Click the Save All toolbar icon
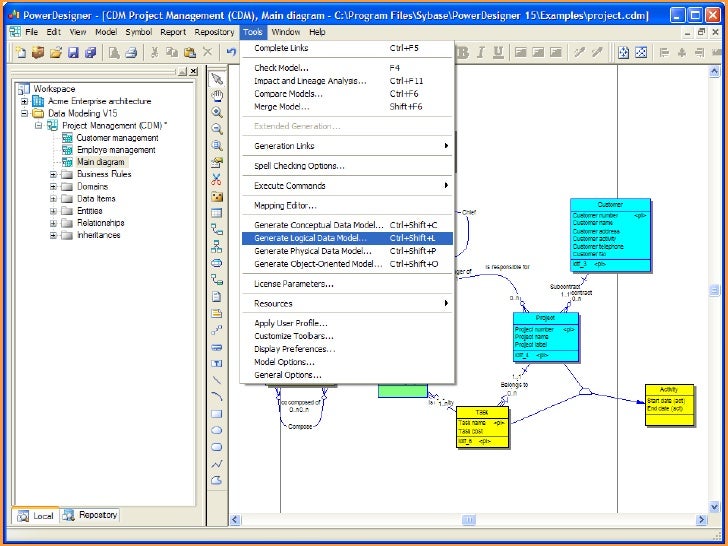The image size is (728, 546). 91,52
